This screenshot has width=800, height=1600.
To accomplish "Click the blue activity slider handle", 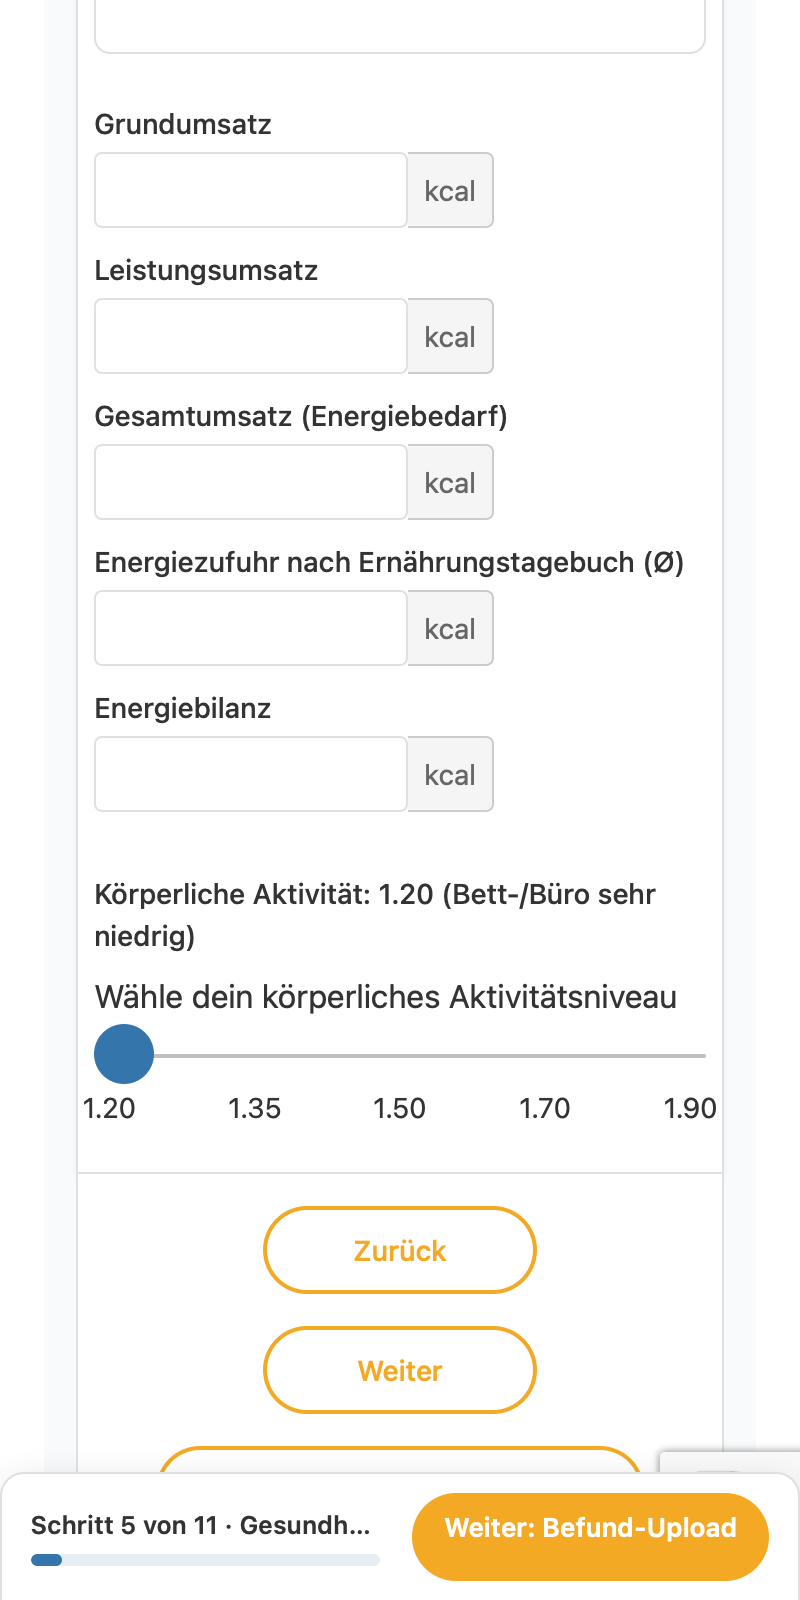I will 124,1054.
